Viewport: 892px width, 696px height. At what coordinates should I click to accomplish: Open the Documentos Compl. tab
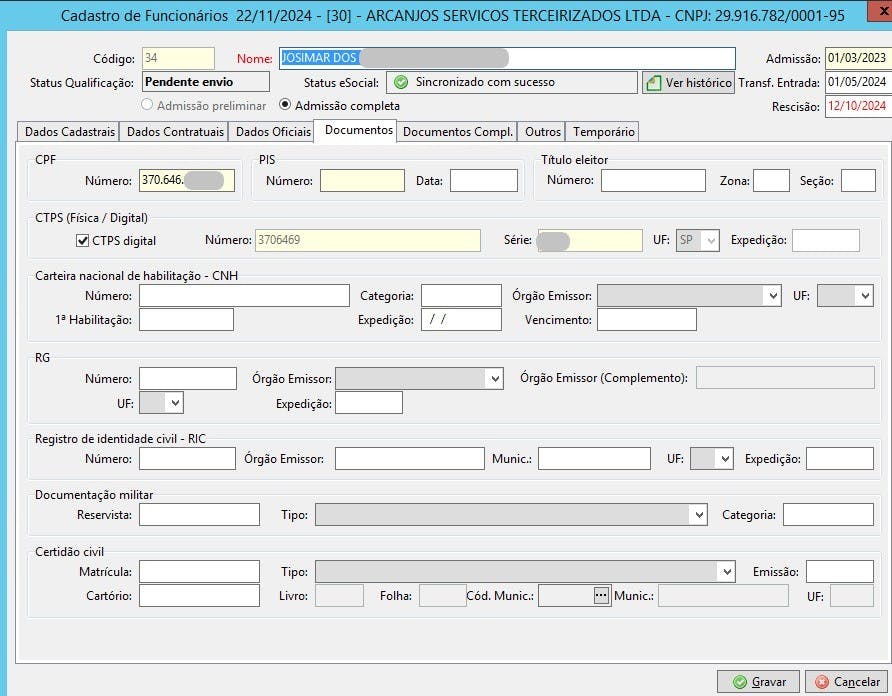point(457,131)
